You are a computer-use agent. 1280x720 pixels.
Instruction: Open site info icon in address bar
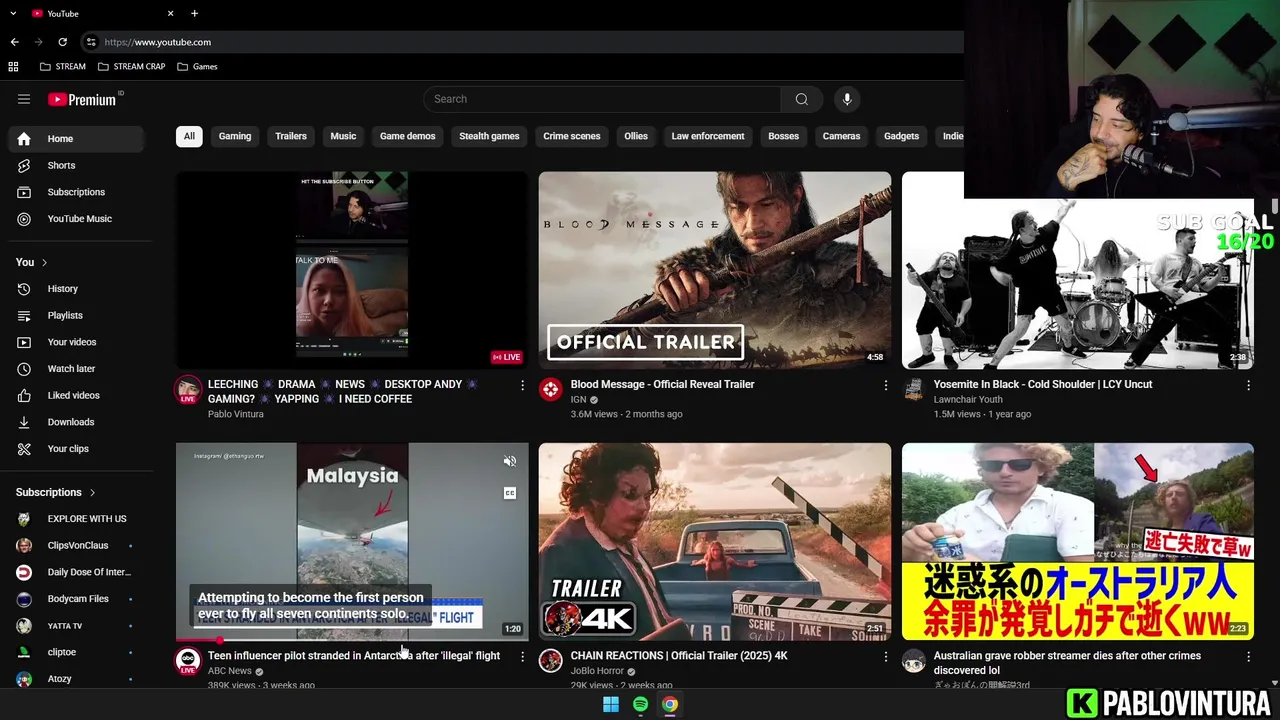point(91,42)
